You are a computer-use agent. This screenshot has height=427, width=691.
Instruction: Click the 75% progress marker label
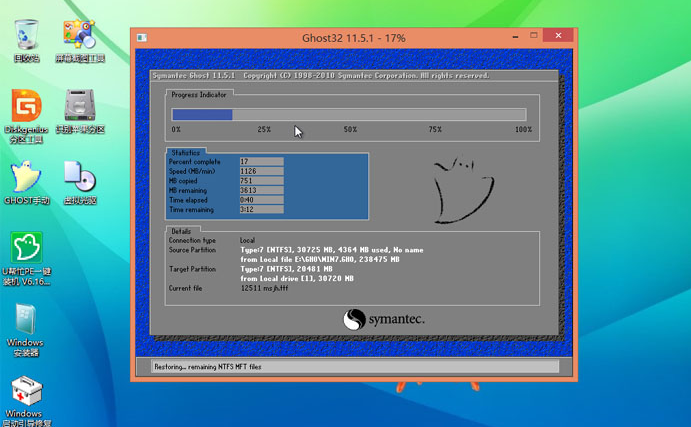click(435, 130)
